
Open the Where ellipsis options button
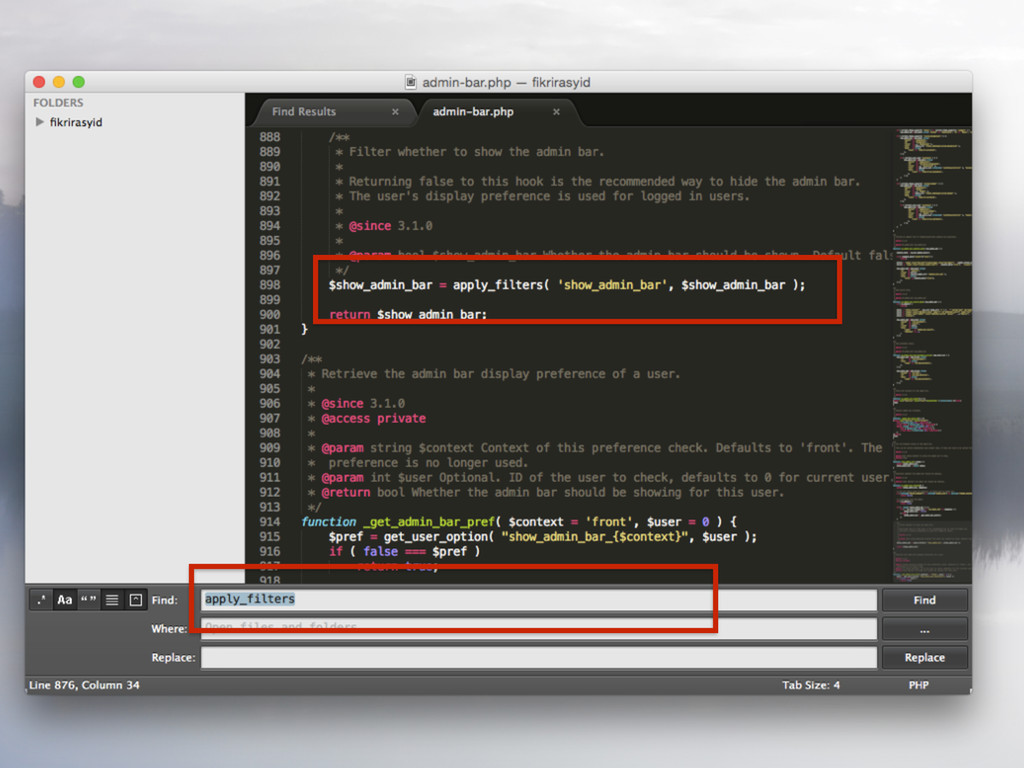point(924,628)
